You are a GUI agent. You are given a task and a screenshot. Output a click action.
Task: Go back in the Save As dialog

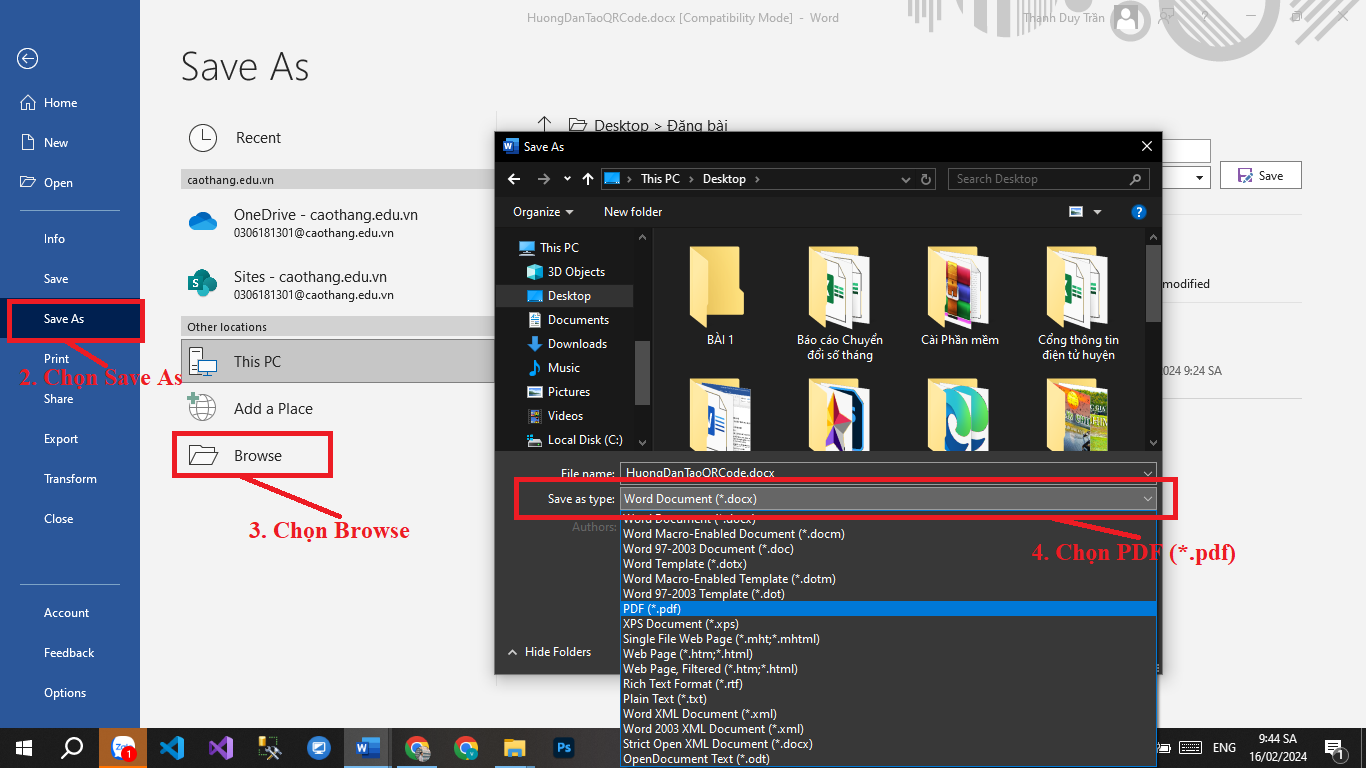point(514,179)
